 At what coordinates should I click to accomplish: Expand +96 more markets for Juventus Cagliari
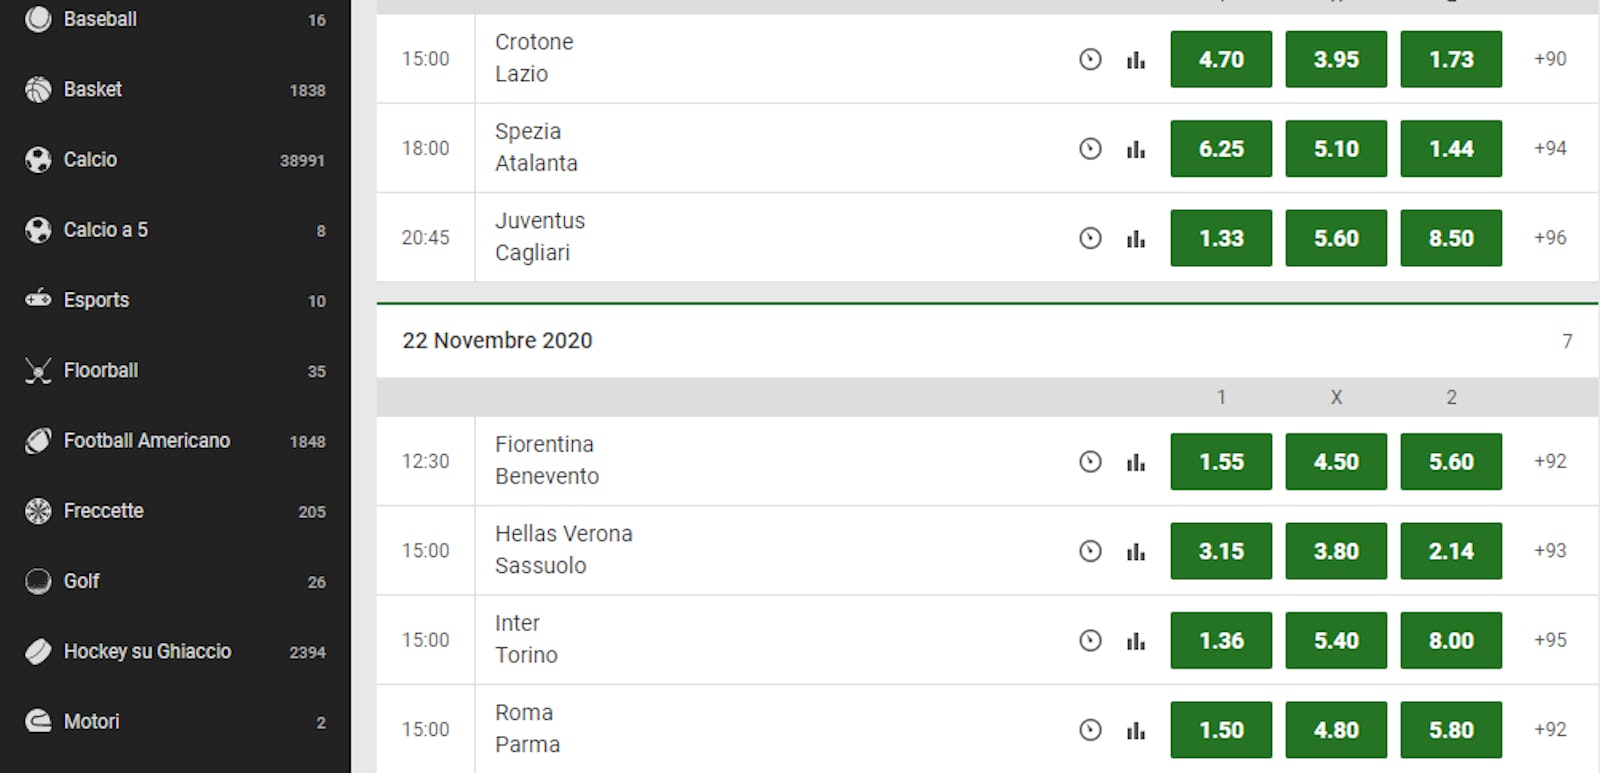tap(1550, 238)
